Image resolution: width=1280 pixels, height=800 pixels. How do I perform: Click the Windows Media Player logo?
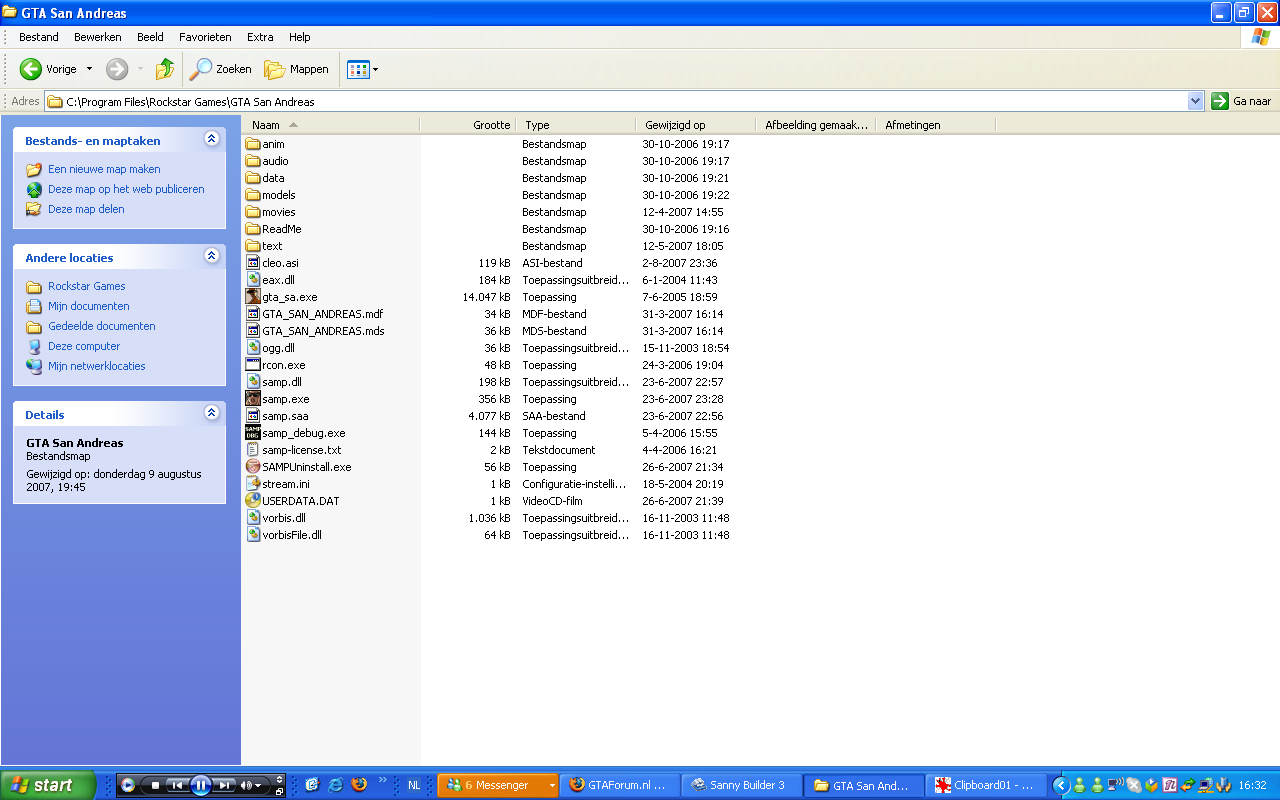(128, 785)
